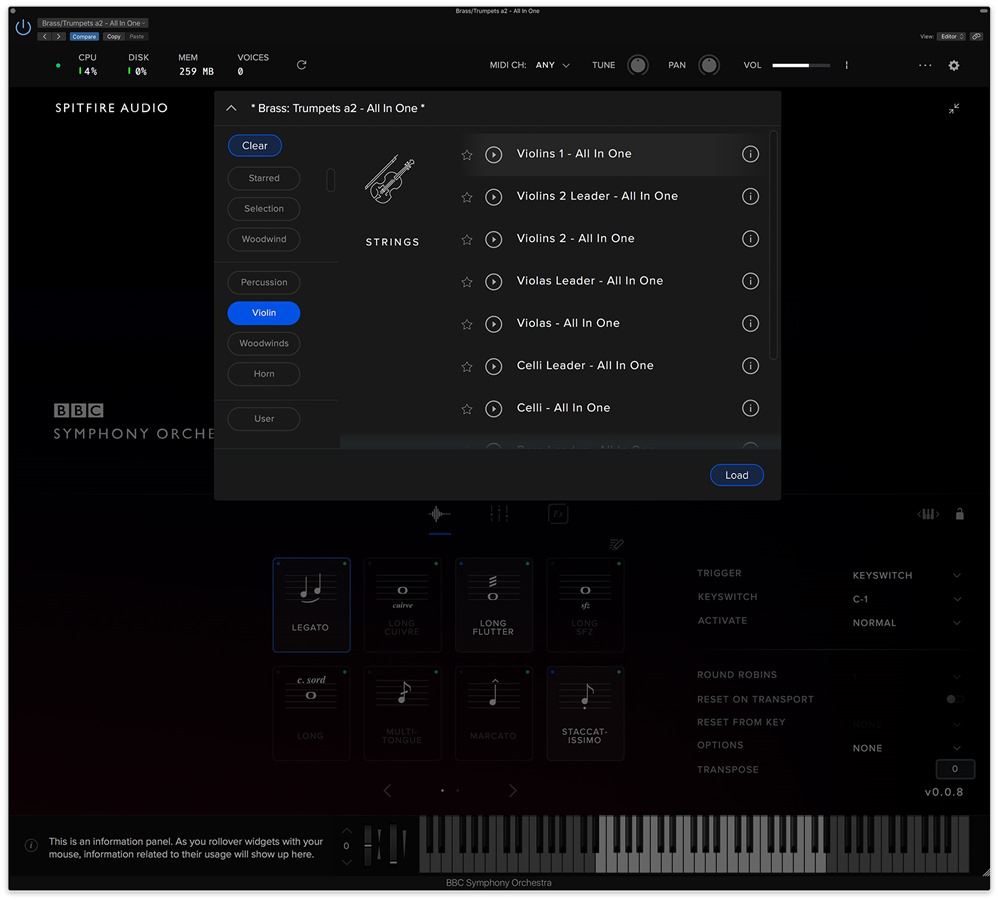Star the Violins 2 Leader preset
998x900 pixels.
point(467,197)
